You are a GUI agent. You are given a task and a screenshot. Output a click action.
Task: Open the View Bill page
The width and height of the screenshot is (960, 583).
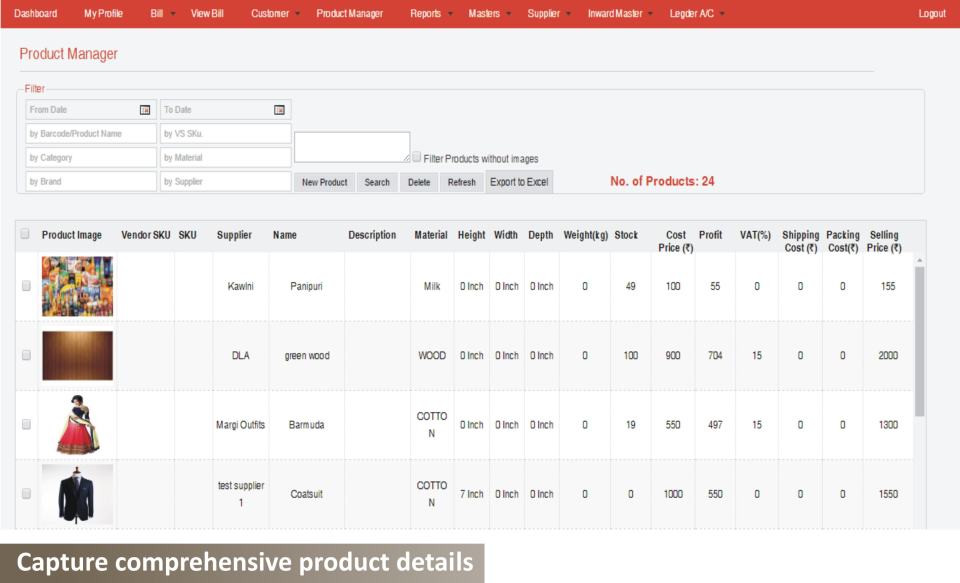(207, 13)
